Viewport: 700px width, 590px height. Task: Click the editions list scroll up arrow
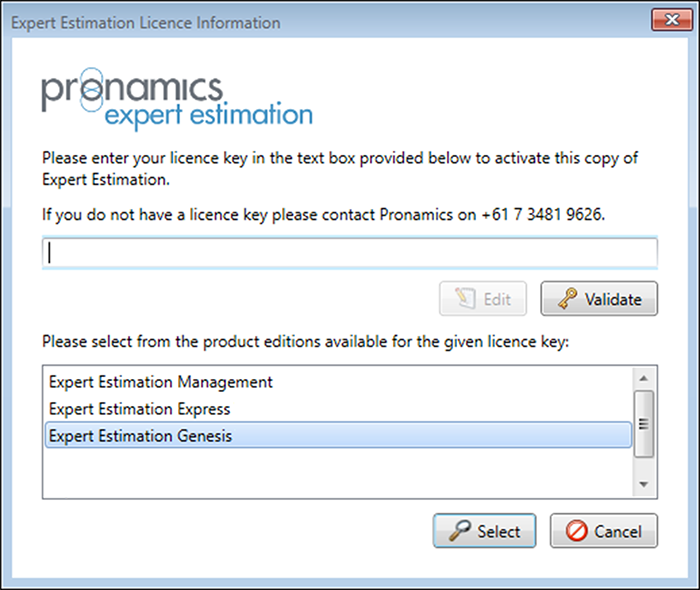pyautogui.click(x=643, y=378)
